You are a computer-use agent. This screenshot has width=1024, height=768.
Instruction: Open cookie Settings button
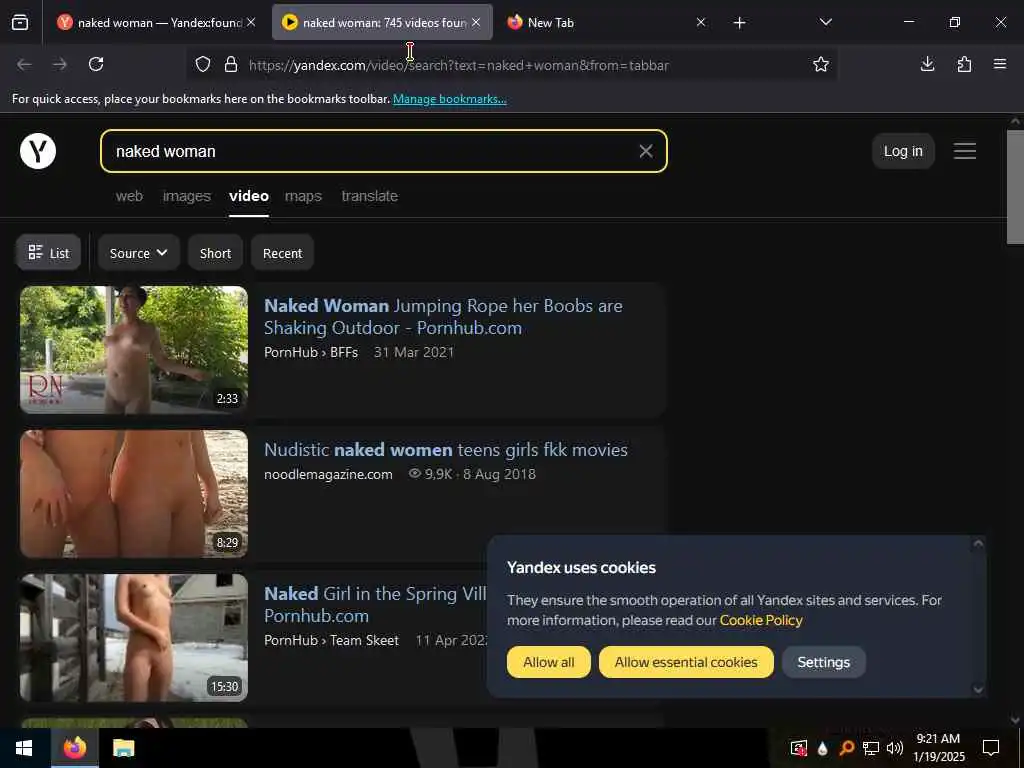point(824,662)
